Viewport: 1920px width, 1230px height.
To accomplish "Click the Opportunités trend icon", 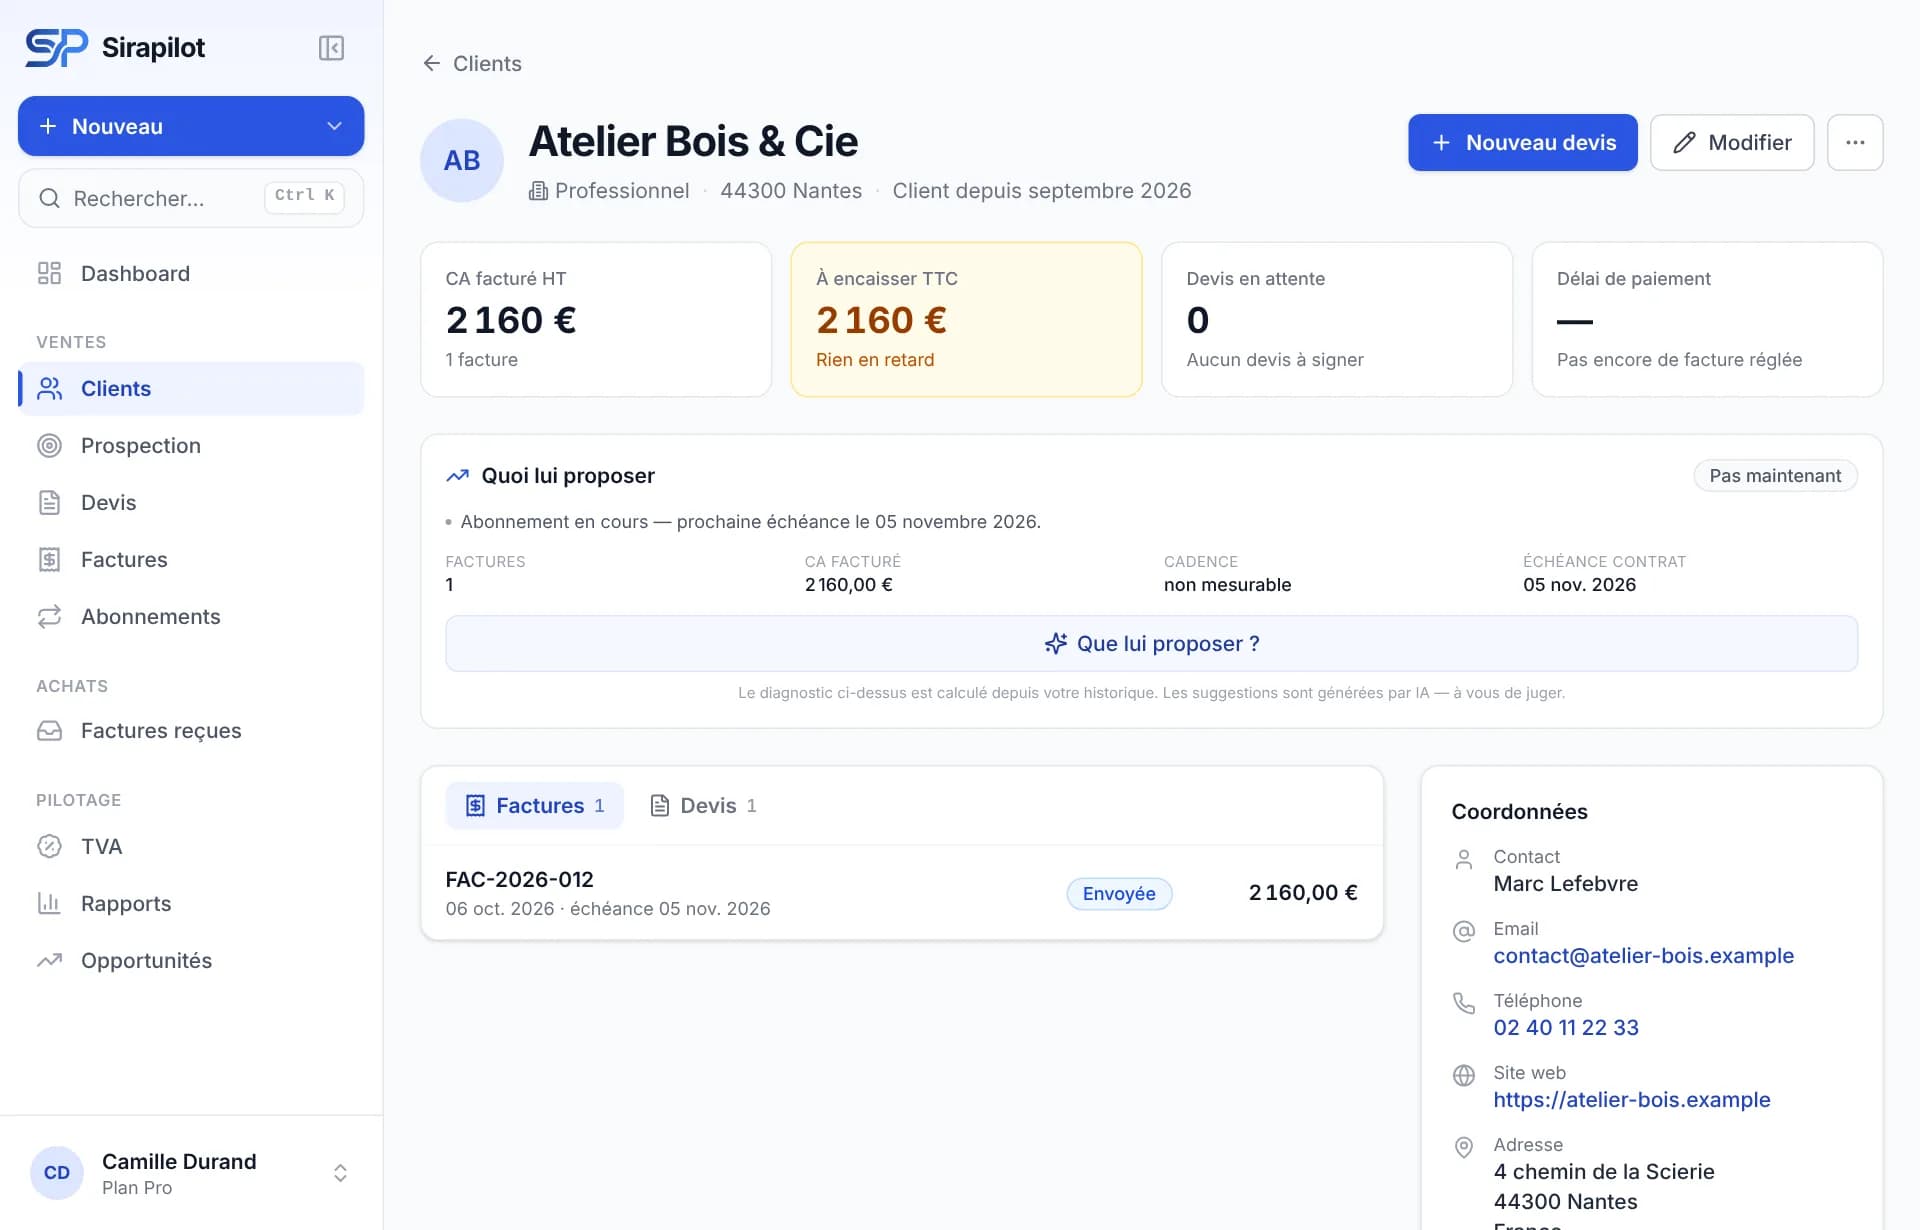I will click(49, 960).
